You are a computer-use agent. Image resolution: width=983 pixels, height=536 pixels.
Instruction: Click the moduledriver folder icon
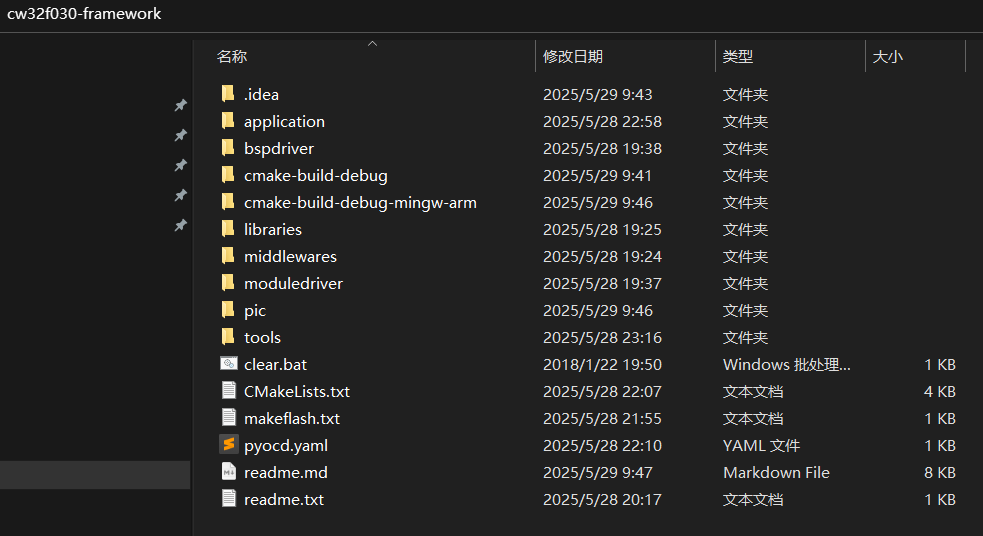(228, 283)
